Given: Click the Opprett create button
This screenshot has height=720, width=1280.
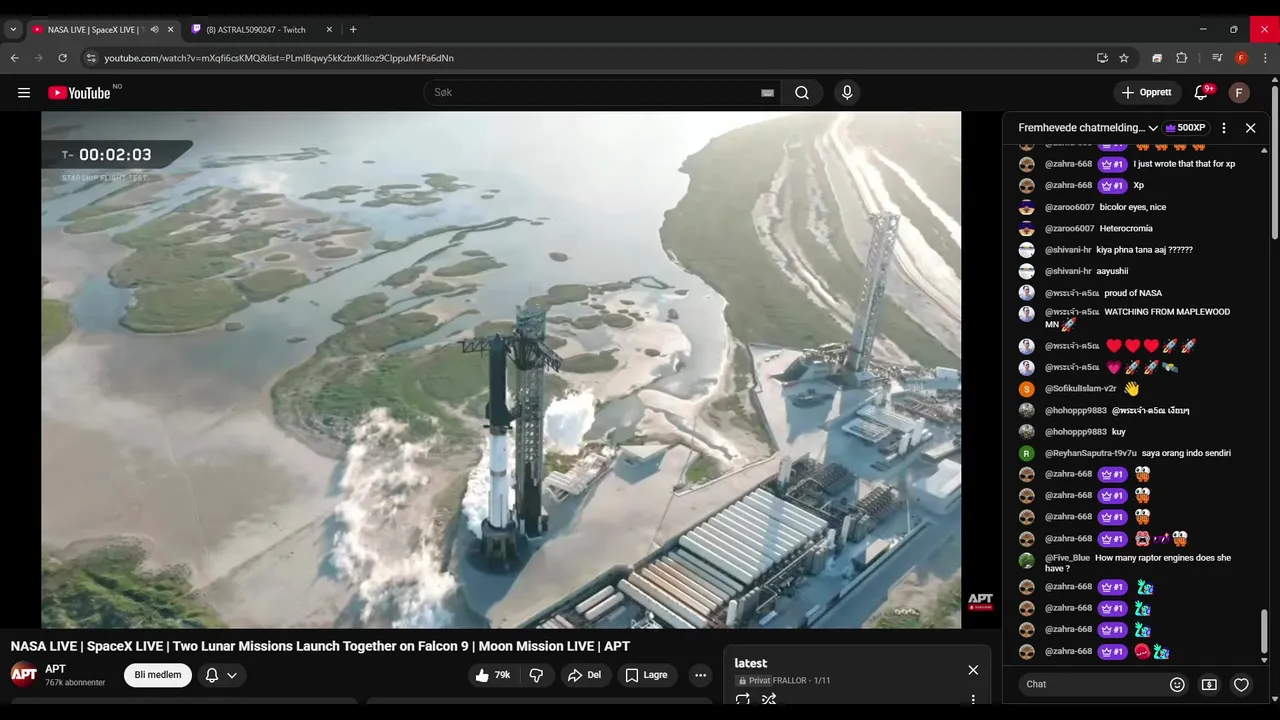Looking at the screenshot, I should click(x=1147, y=93).
